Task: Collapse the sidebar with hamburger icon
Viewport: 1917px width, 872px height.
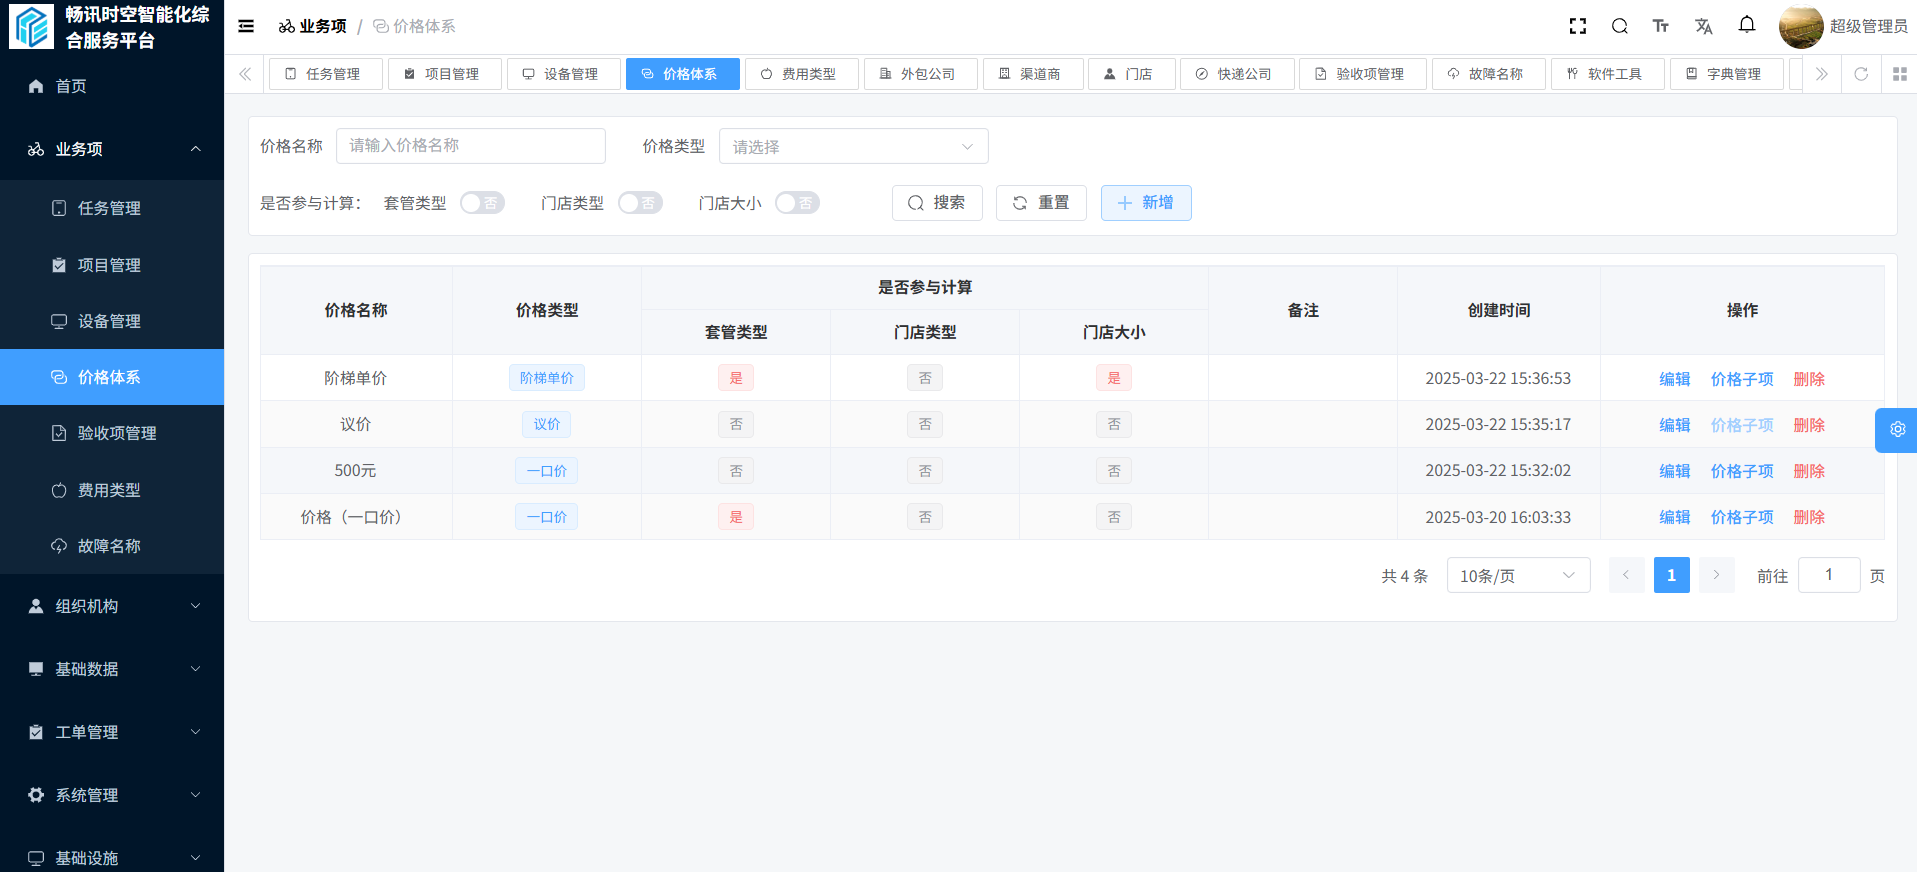Action: click(246, 26)
